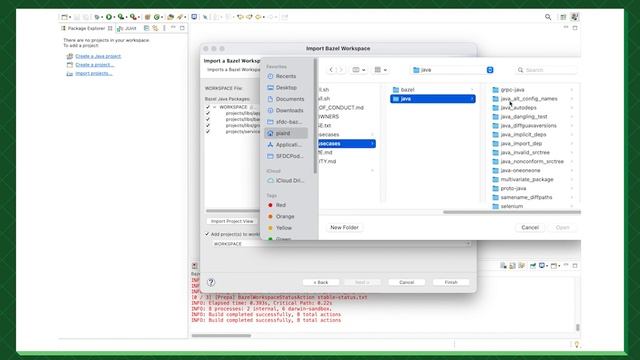Open the working set WORKSPACE combo box
This screenshot has height=360, width=640.
[342, 244]
